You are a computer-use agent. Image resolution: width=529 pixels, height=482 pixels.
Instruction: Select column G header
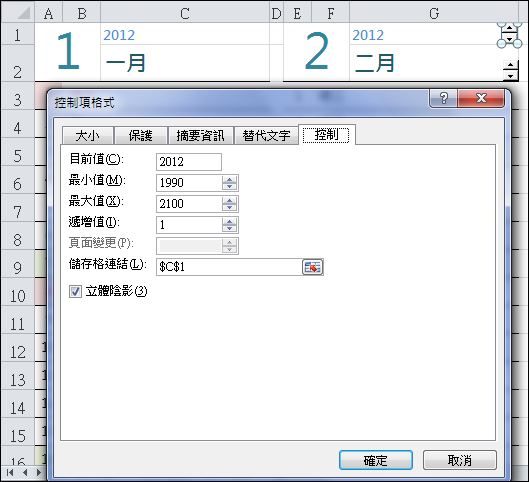click(434, 13)
